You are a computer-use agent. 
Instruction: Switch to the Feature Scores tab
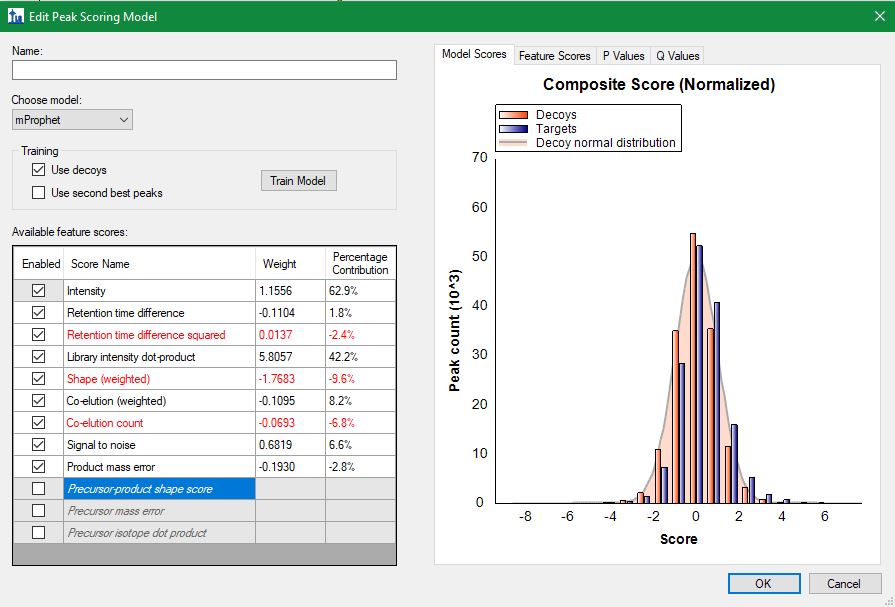coord(554,56)
